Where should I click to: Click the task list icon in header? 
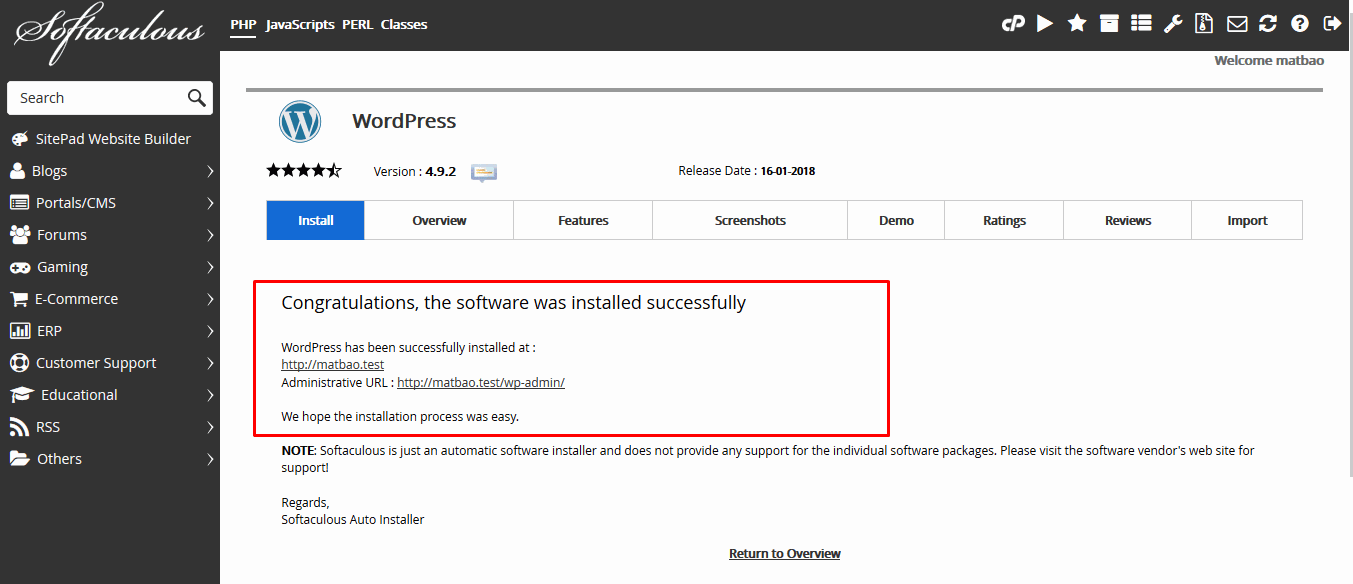(x=1141, y=24)
